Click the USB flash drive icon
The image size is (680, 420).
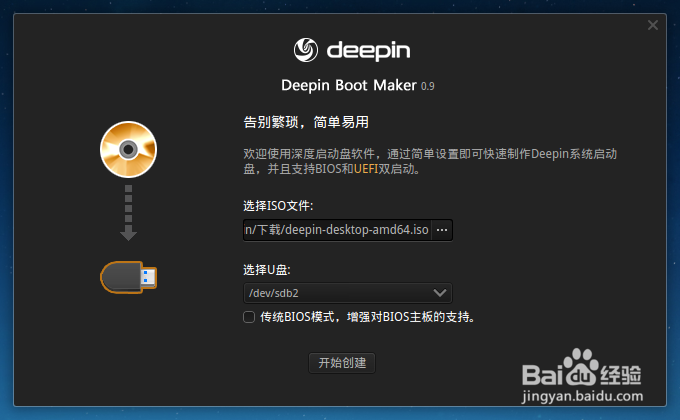(x=128, y=277)
